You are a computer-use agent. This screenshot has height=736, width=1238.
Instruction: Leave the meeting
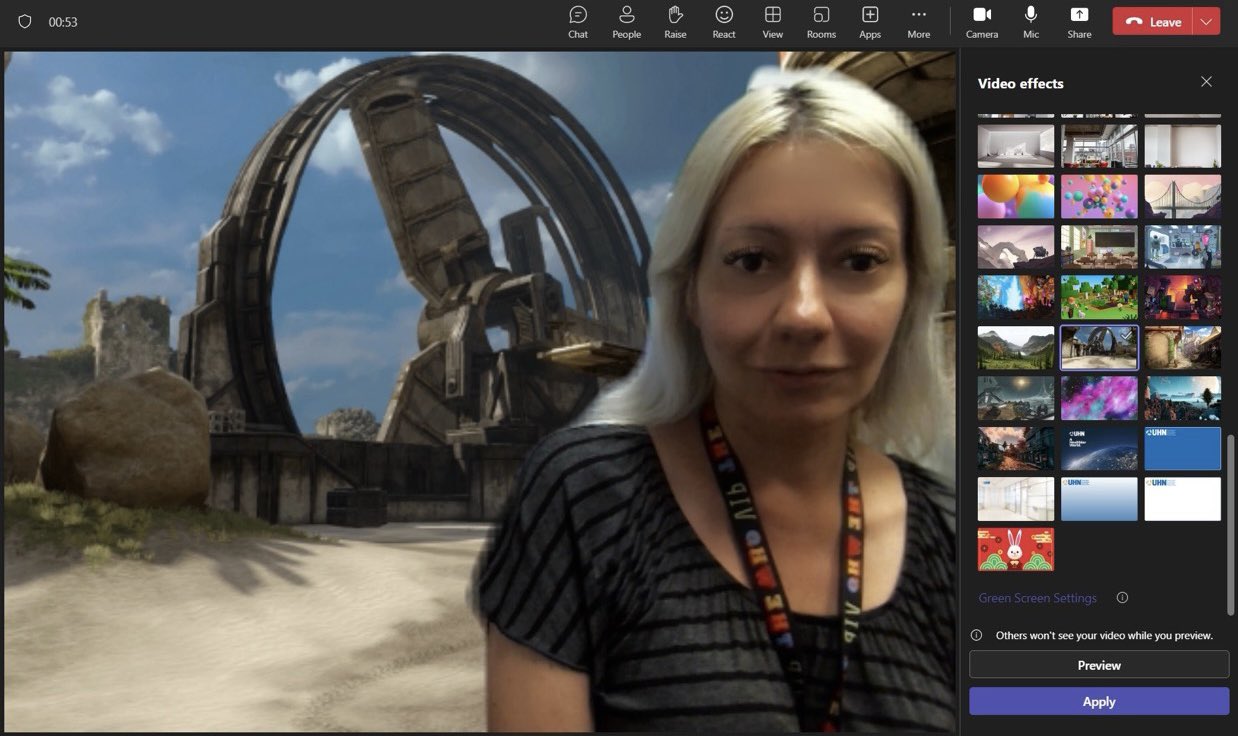tap(1153, 21)
